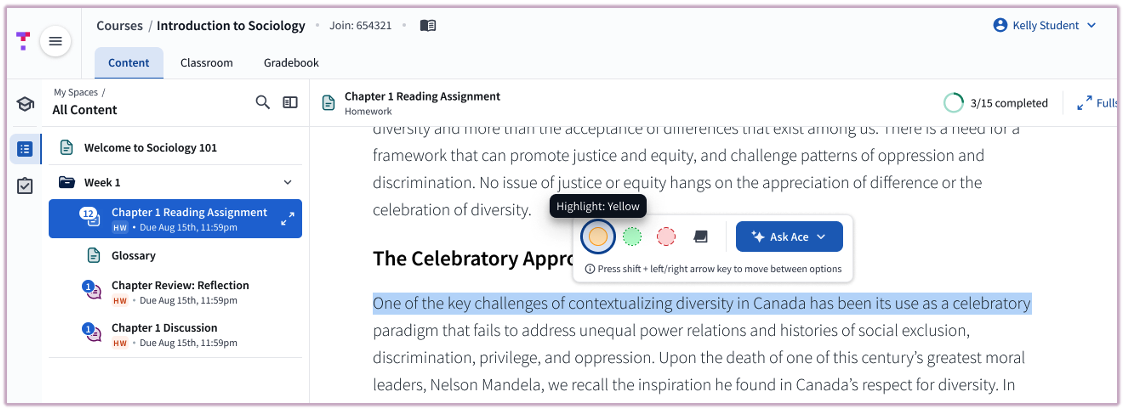
Task: Toggle the content panel layout icon
Action: point(290,102)
